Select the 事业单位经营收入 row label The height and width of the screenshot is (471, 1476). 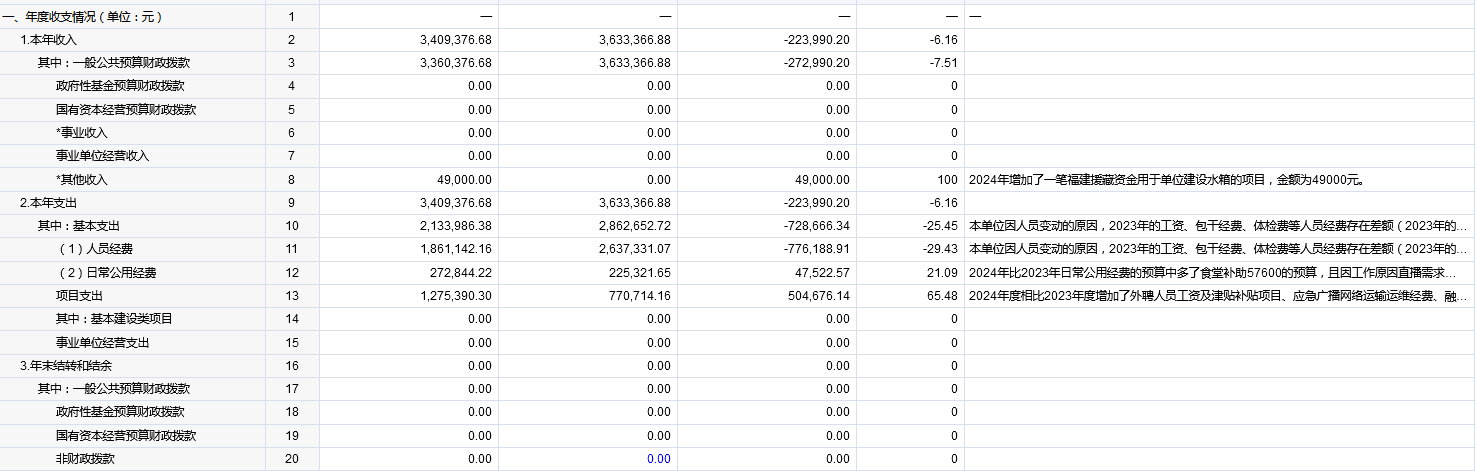(102, 155)
